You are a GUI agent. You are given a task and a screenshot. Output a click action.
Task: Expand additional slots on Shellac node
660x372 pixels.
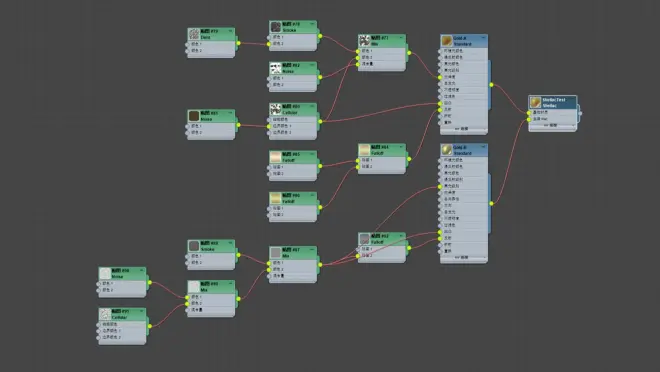click(552, 125)
